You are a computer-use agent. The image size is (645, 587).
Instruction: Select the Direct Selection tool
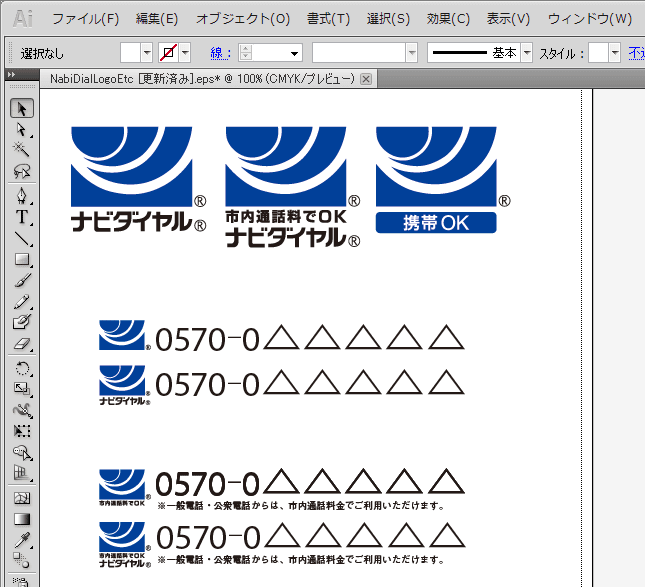[22, 129]
